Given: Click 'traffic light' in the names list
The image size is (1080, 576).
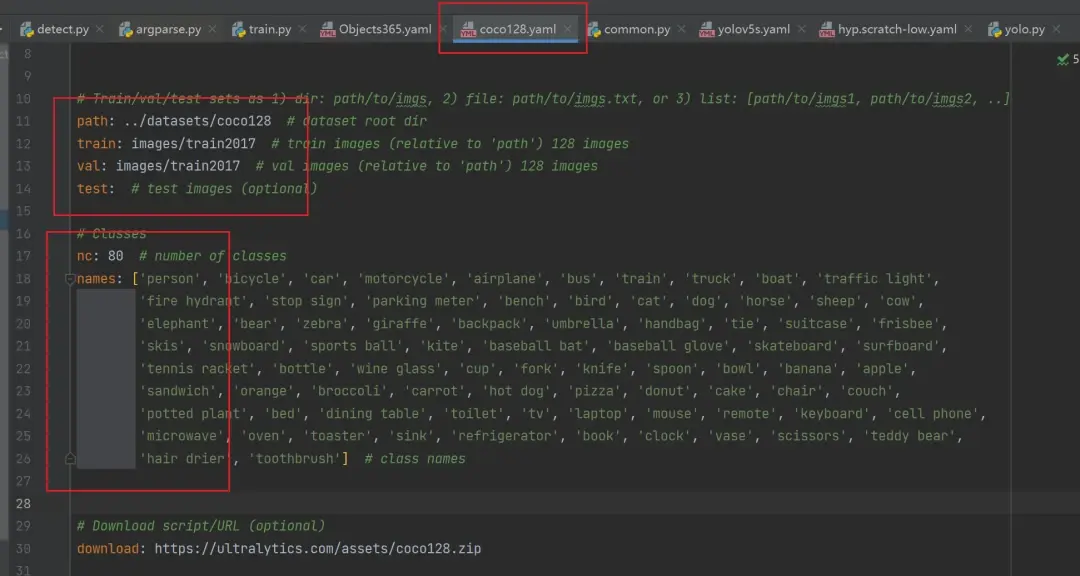Looking at the screenshot, I should pos(875,279).
